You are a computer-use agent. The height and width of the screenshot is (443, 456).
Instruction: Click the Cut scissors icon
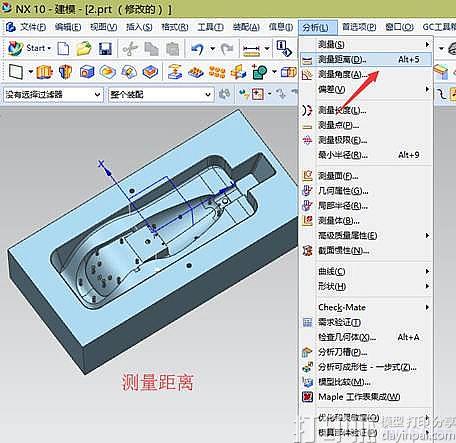pos(130,49)
